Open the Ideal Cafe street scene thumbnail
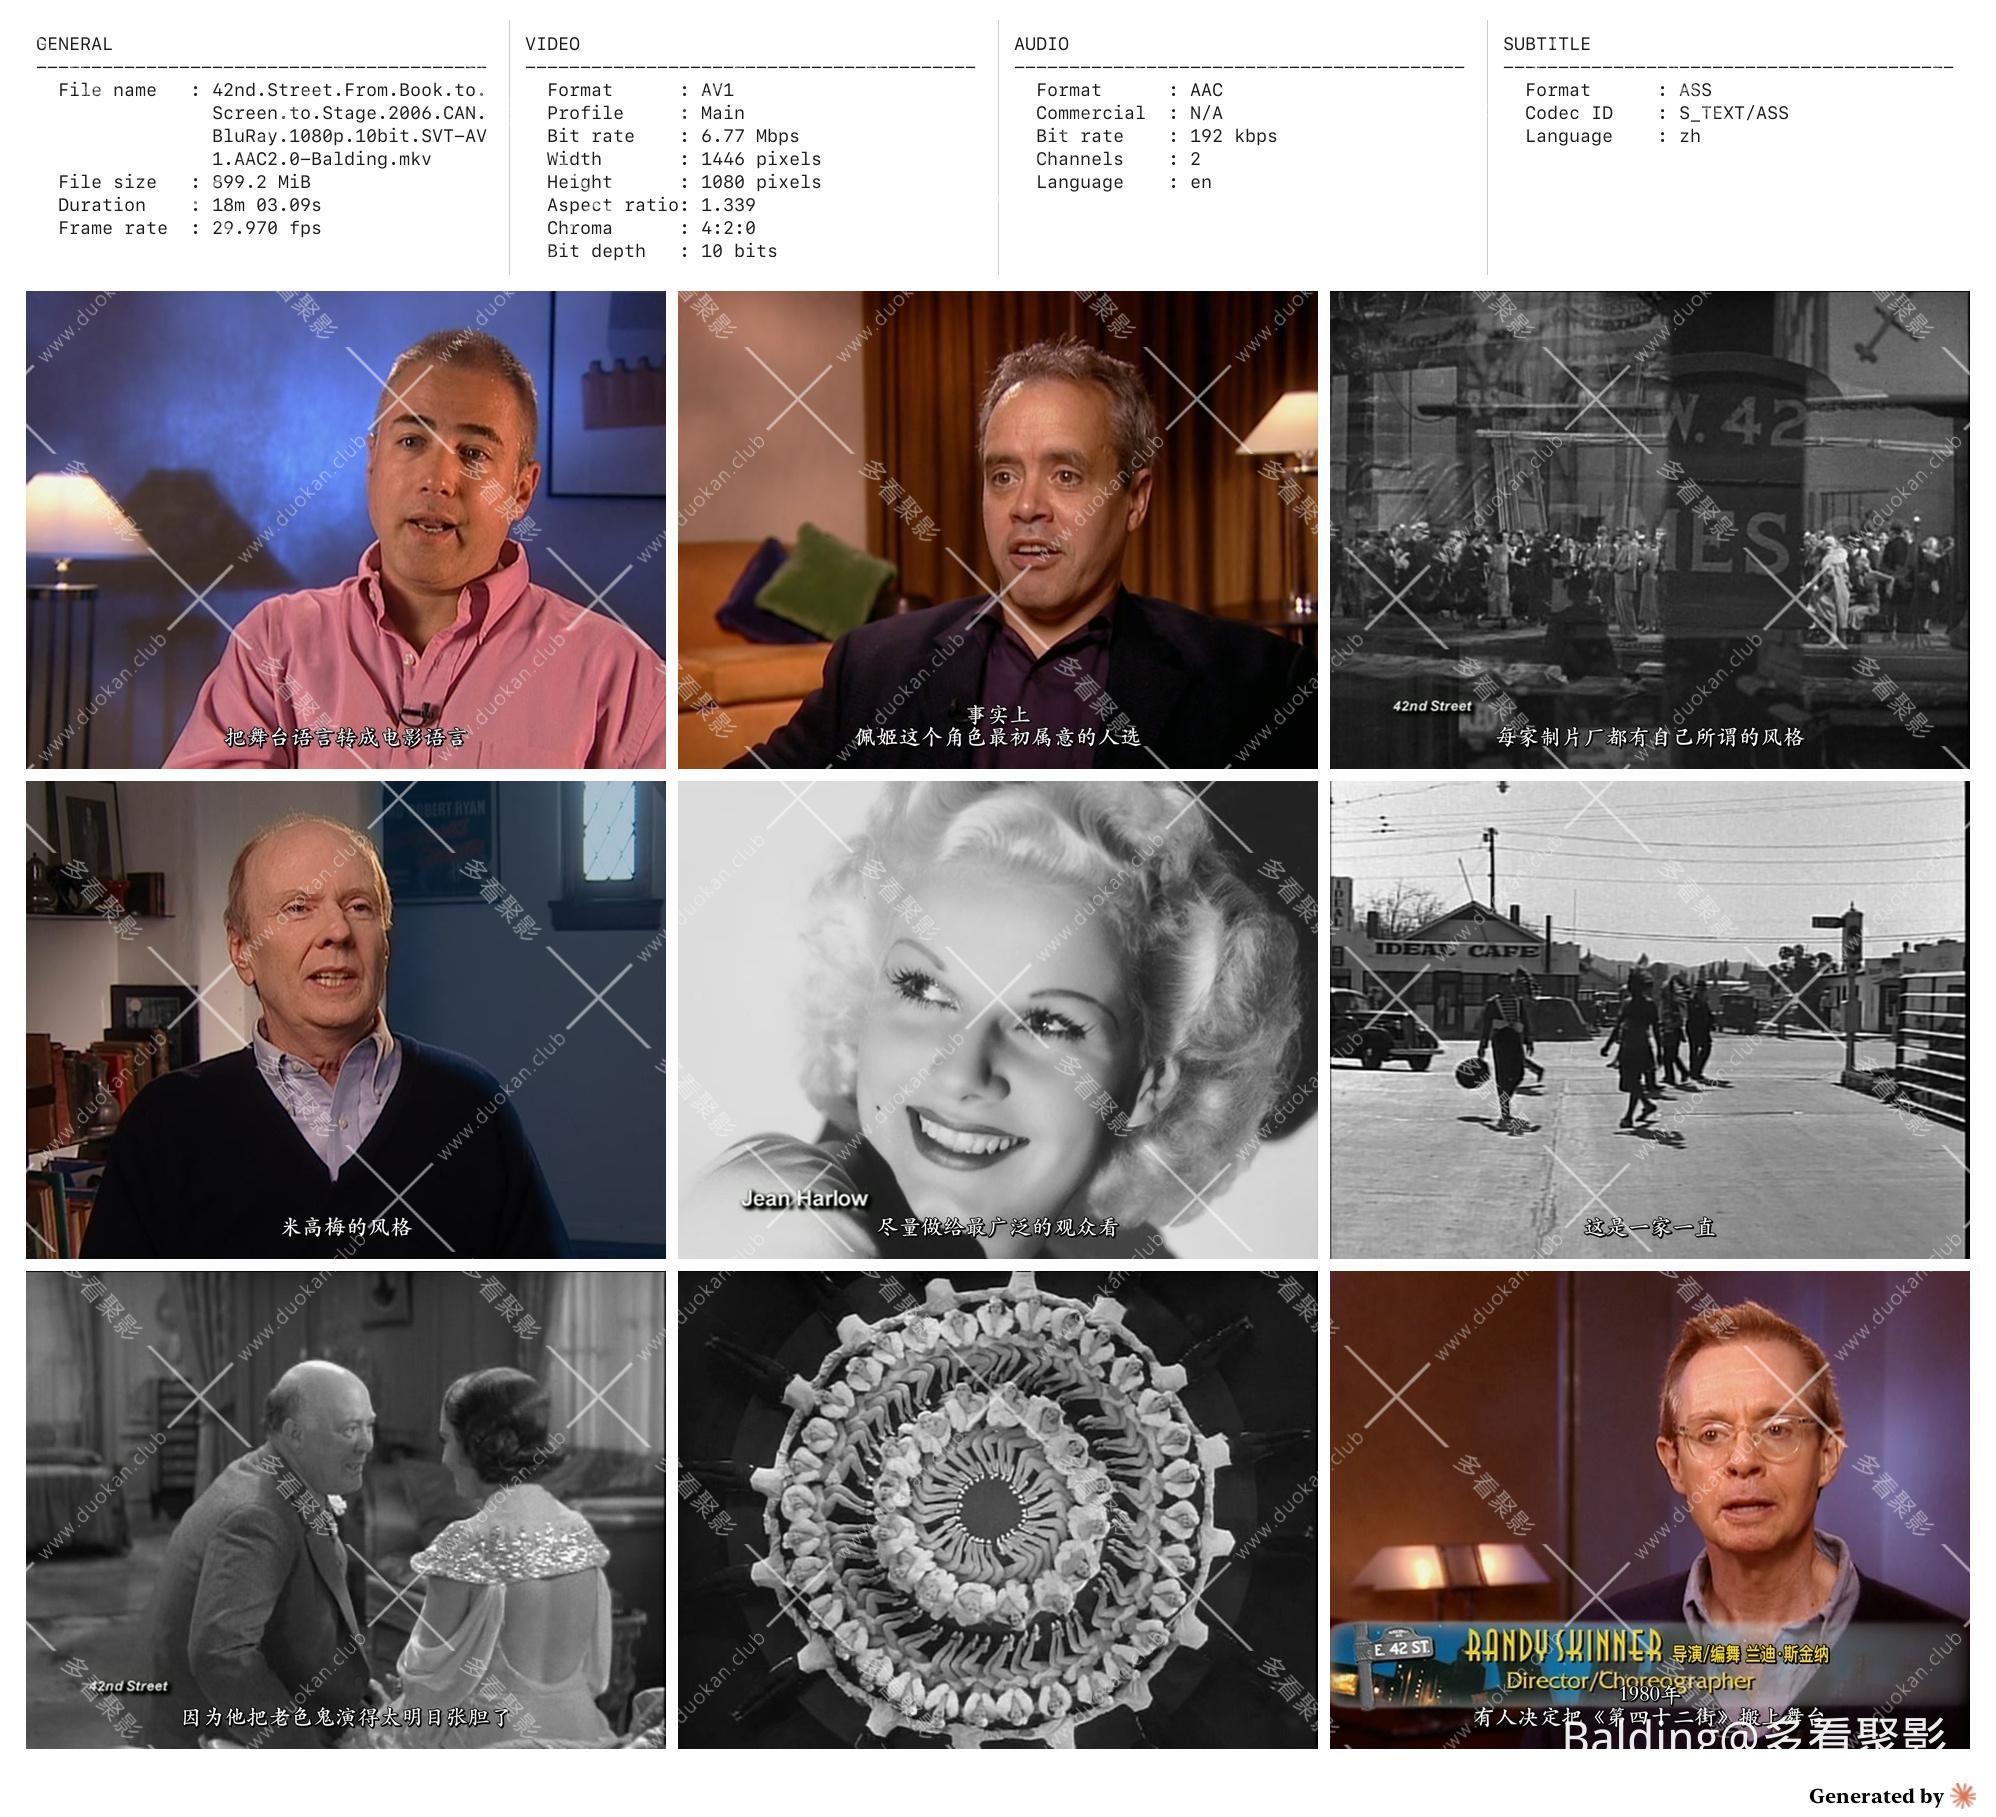 point(1650,1020)
